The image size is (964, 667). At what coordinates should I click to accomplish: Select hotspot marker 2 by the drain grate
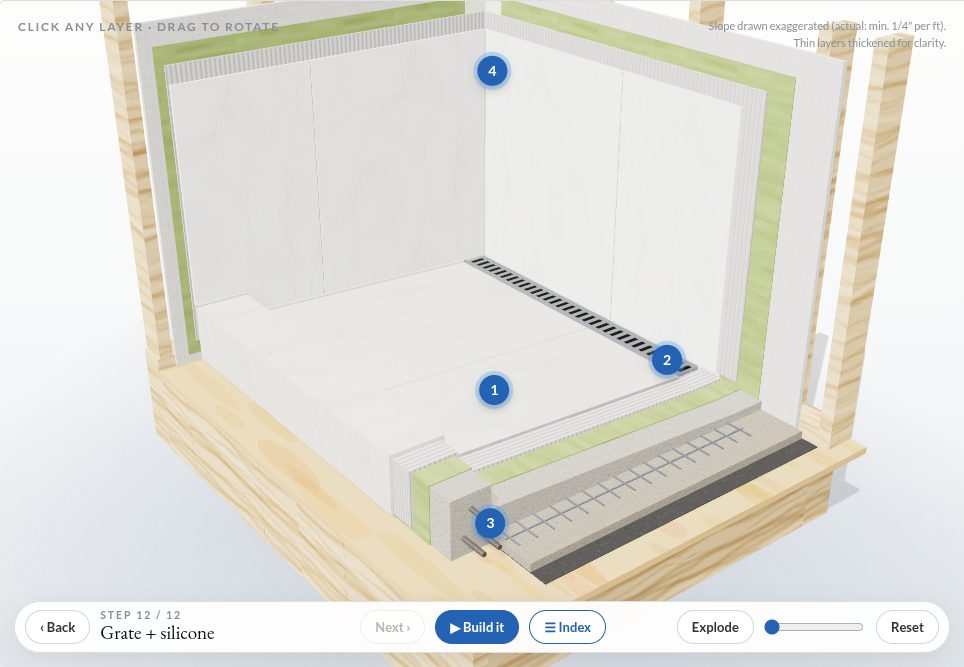pos(666,360)
